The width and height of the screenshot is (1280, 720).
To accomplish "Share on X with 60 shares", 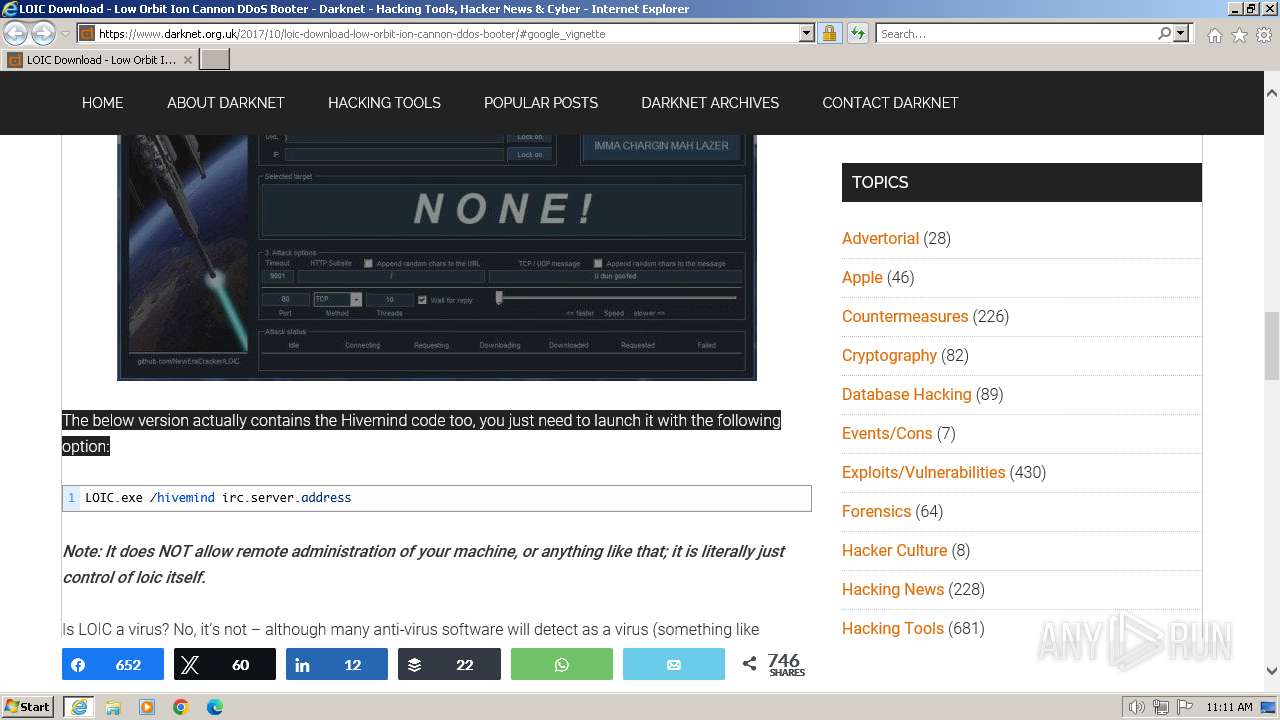I will point(225,665).
